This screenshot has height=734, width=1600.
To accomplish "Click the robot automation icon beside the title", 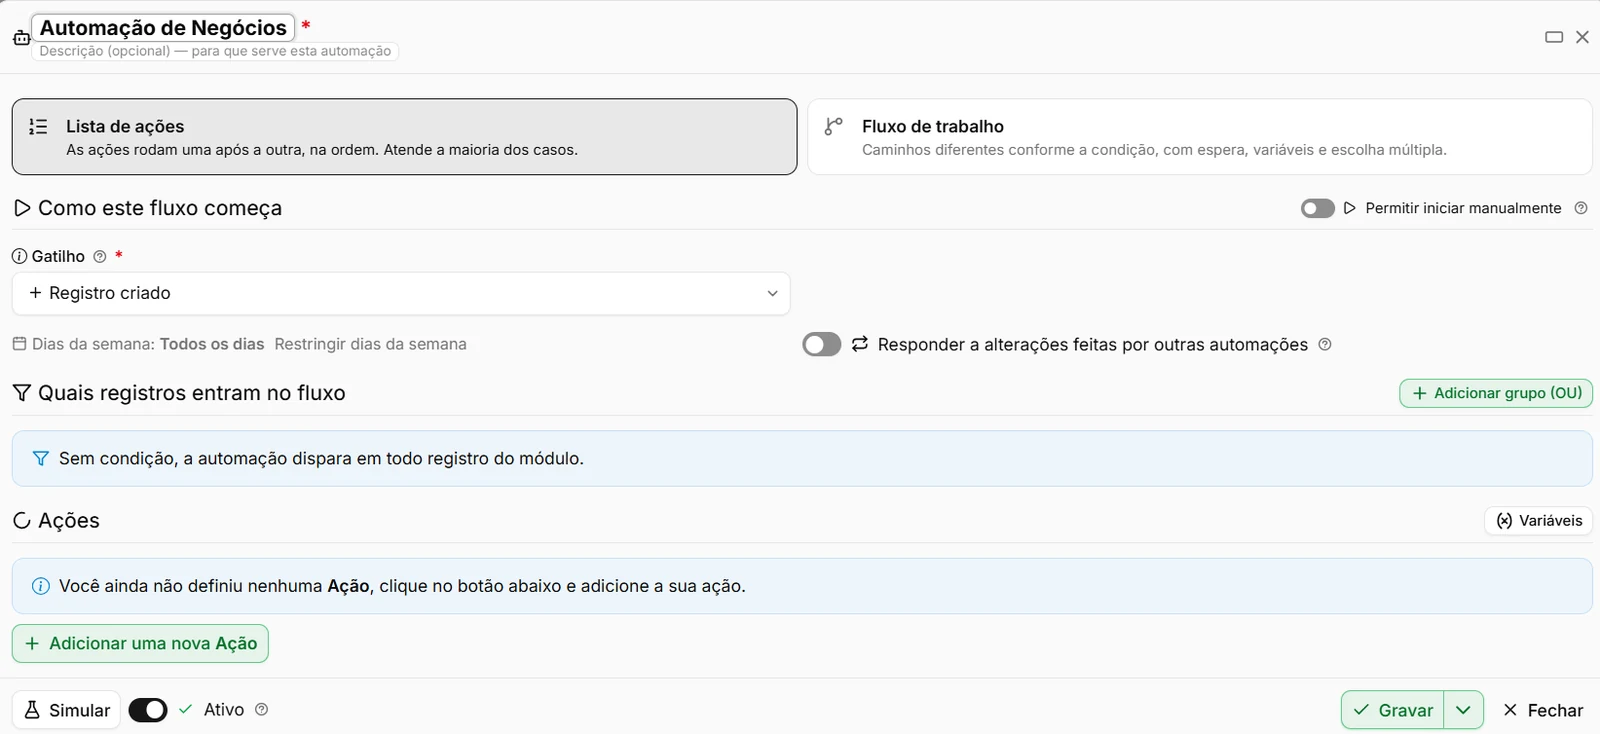I will click(x=21, y=38).
